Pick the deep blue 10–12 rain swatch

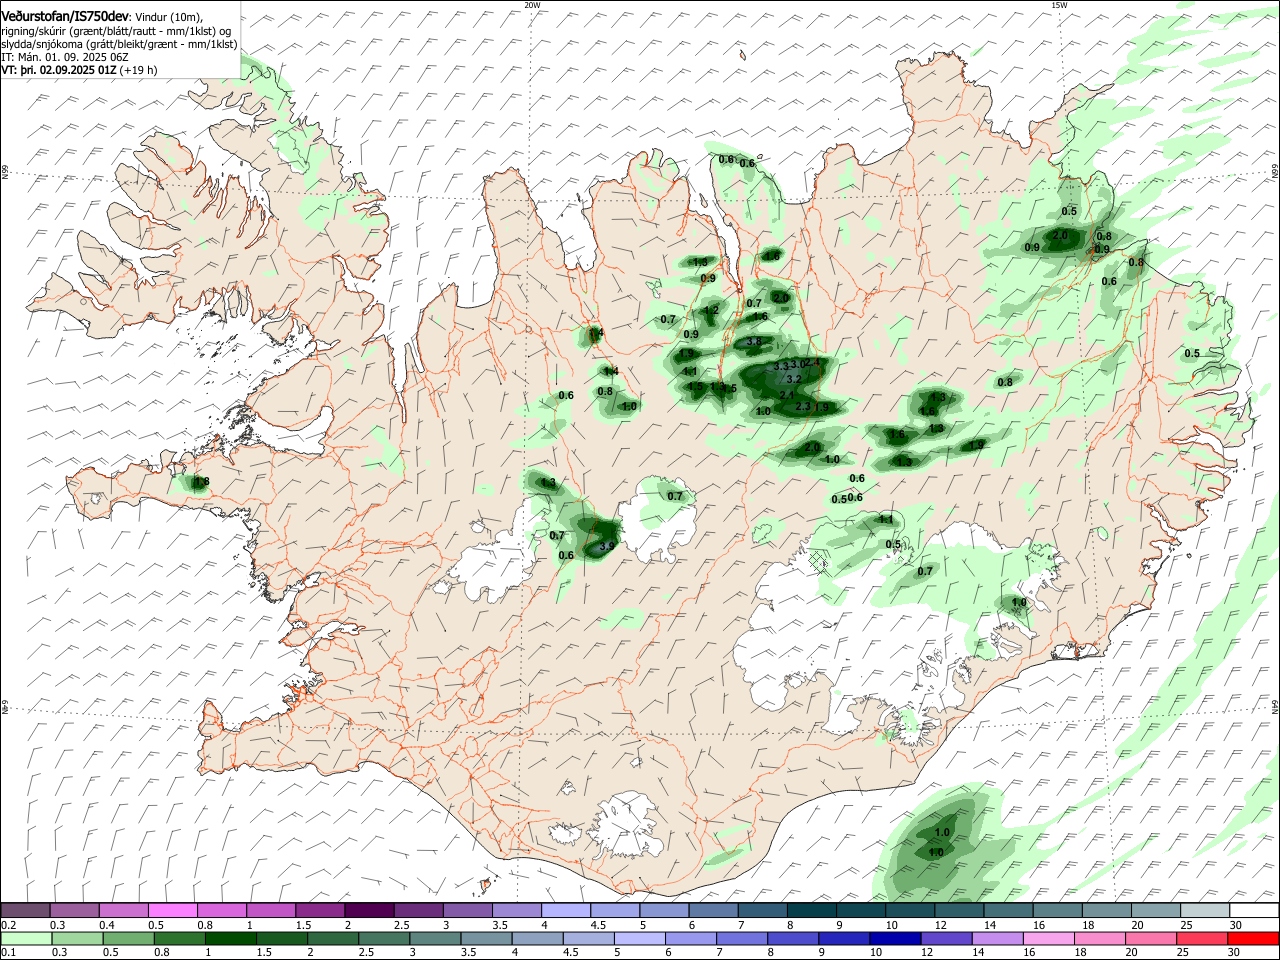click(895, 939)
